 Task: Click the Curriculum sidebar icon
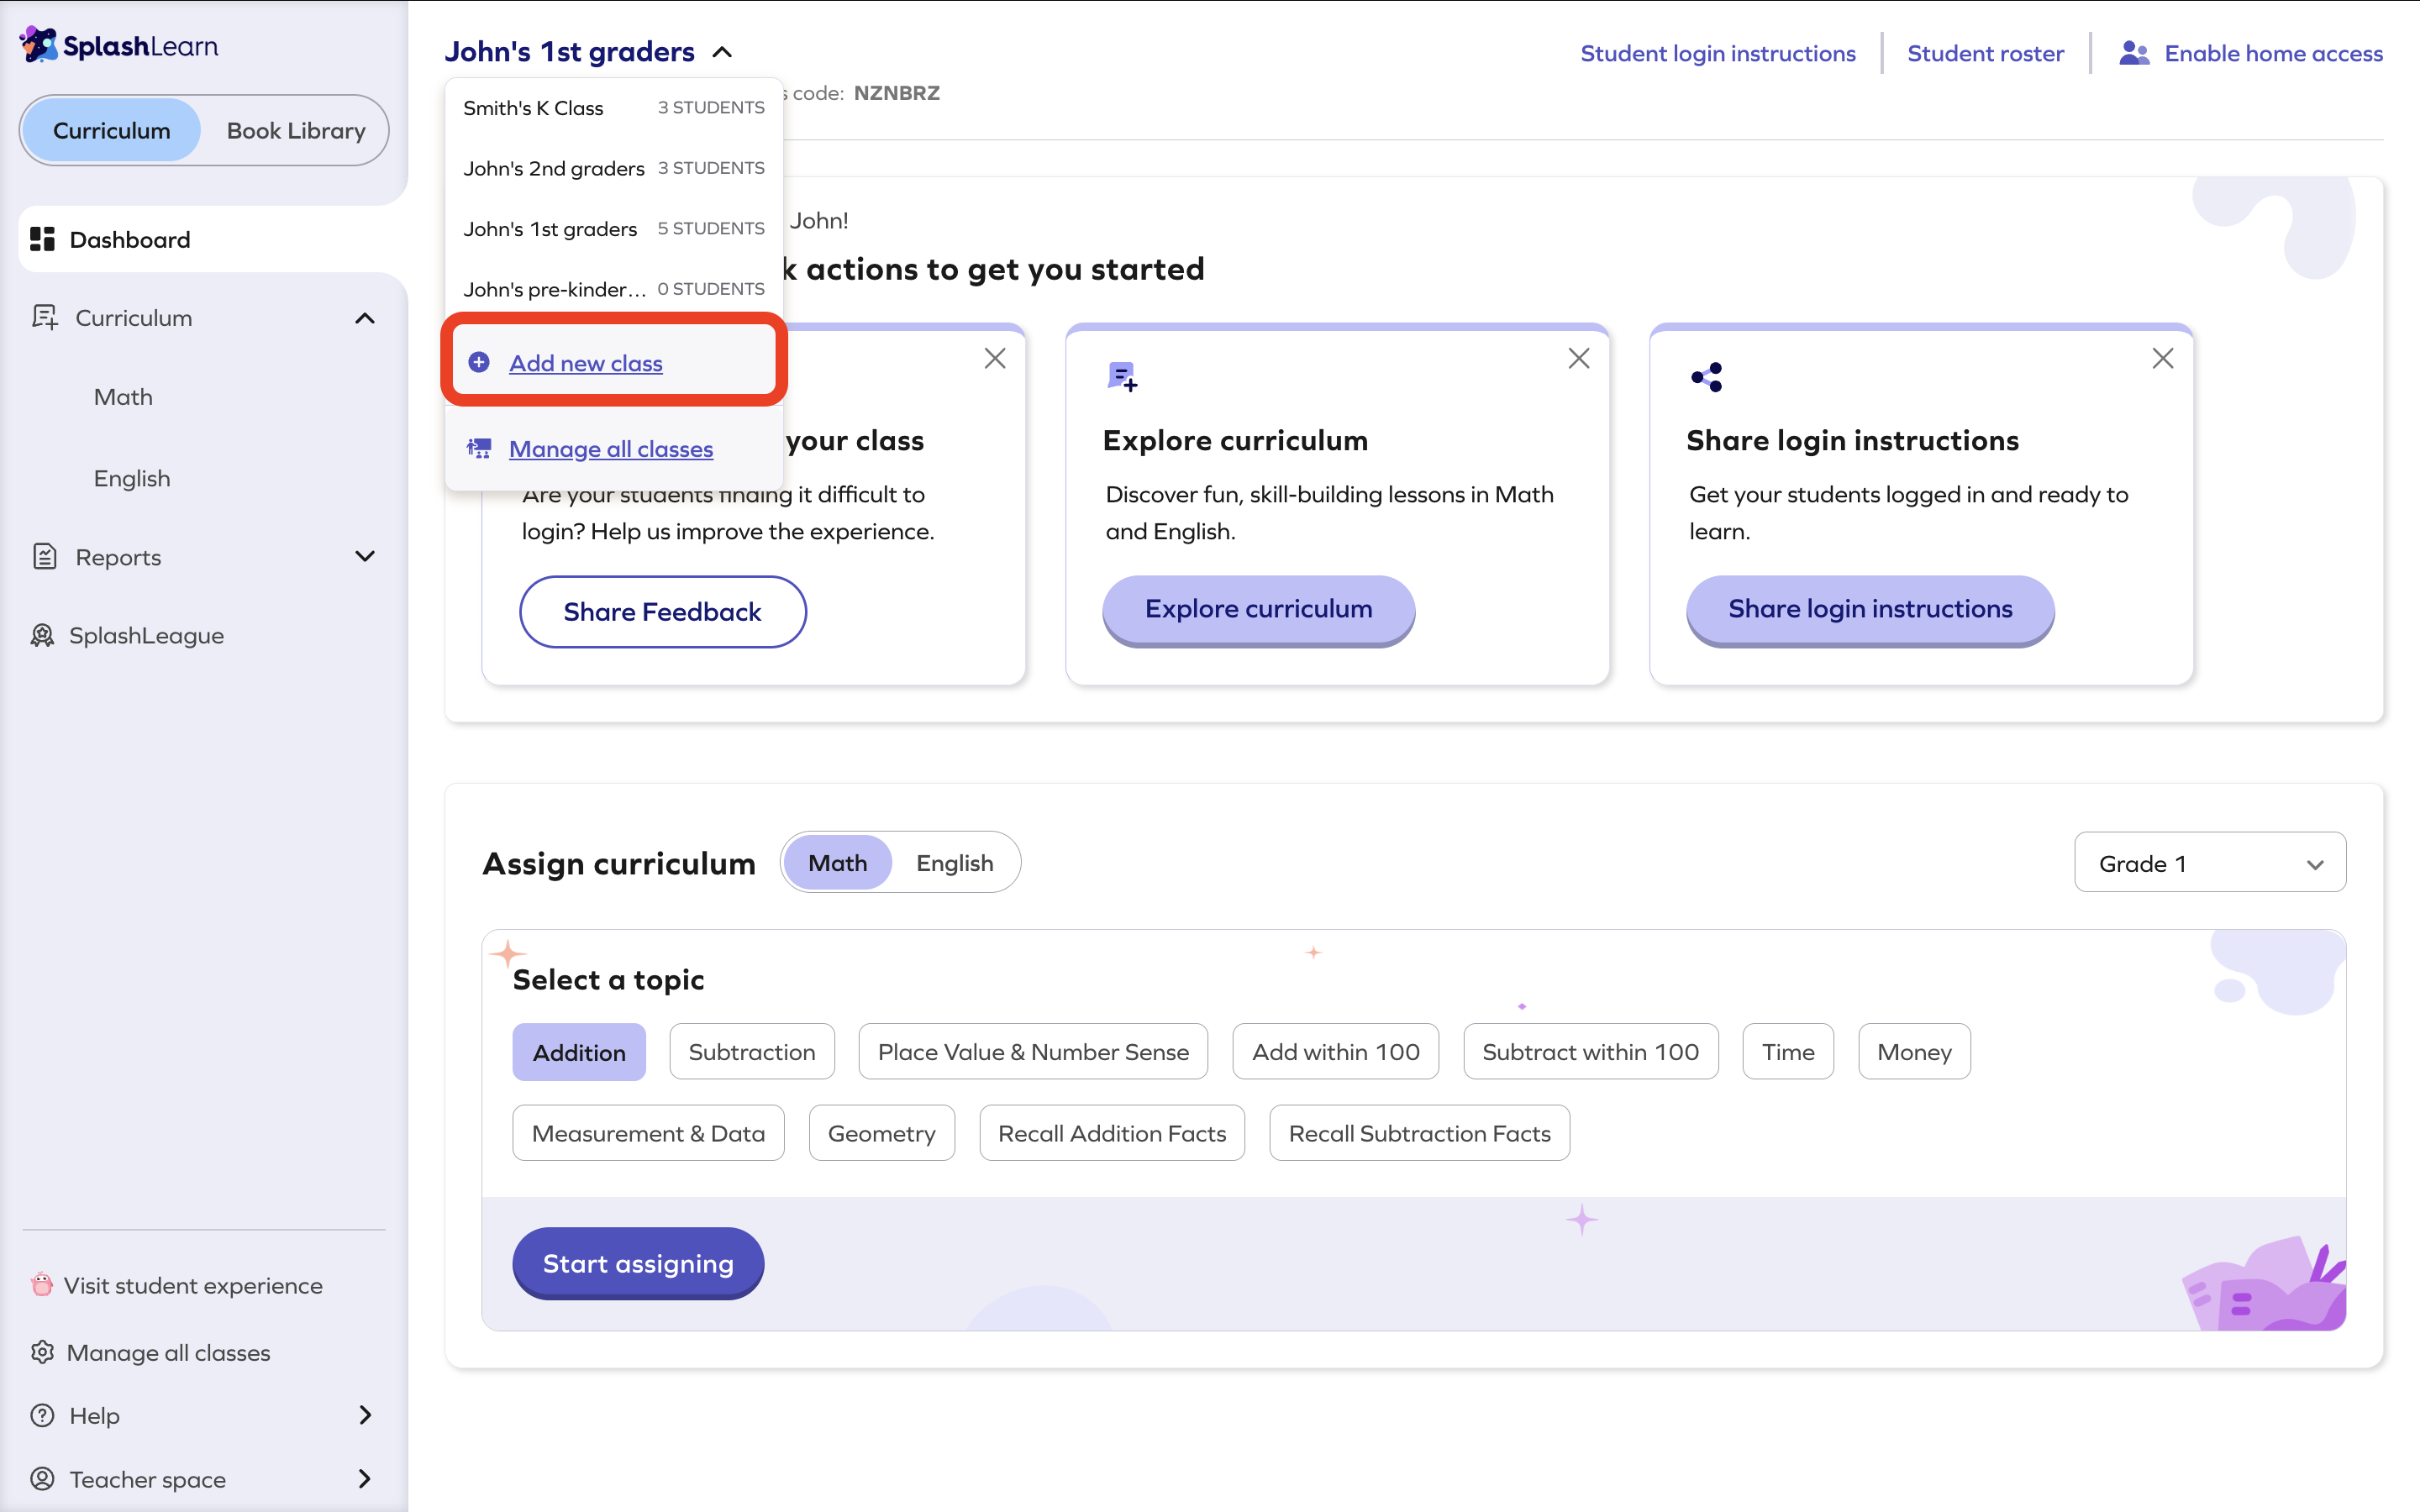click(x=44, y=317)
